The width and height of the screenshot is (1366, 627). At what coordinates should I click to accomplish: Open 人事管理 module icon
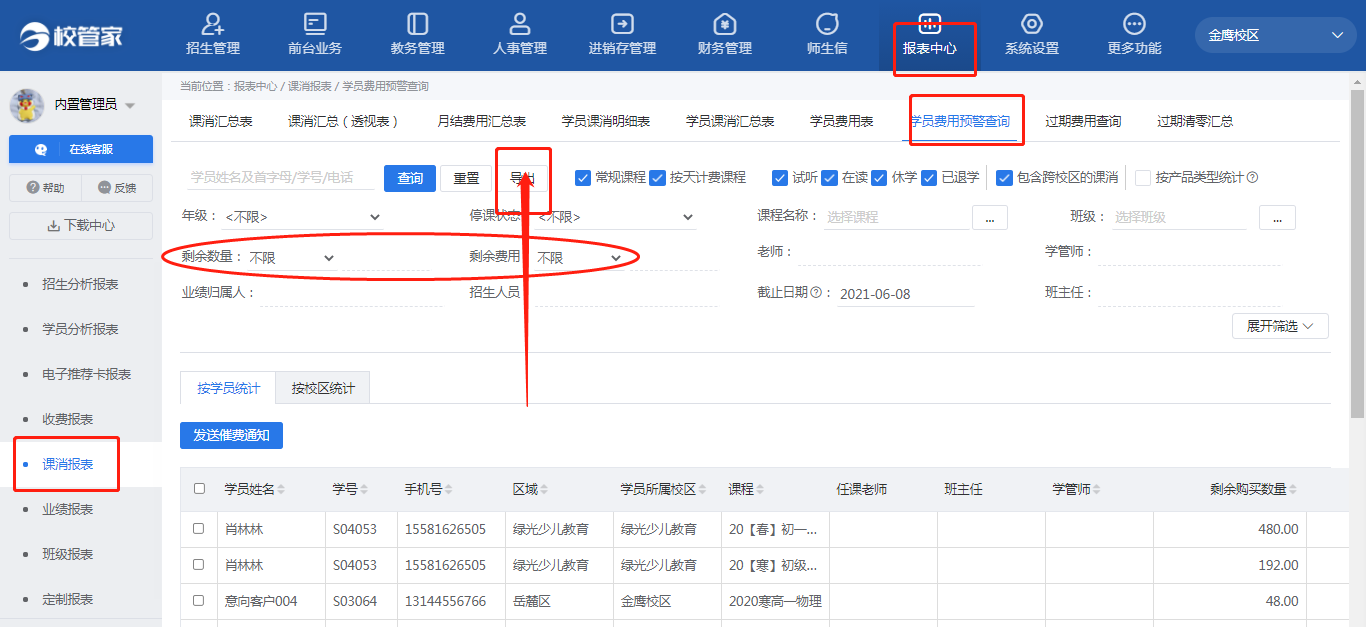[x=520, y=24]
